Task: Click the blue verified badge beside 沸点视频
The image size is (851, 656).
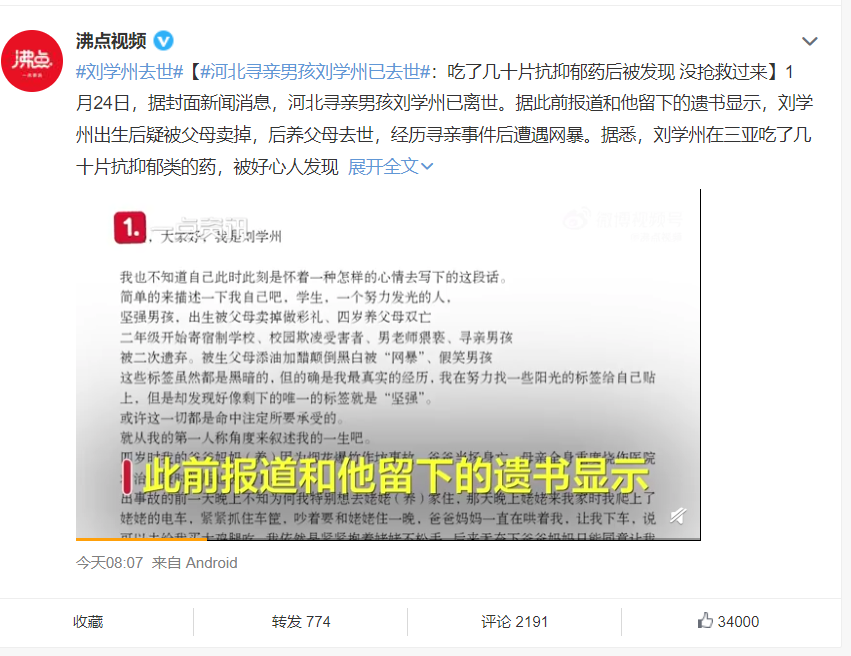Action: tap(163, 41)
